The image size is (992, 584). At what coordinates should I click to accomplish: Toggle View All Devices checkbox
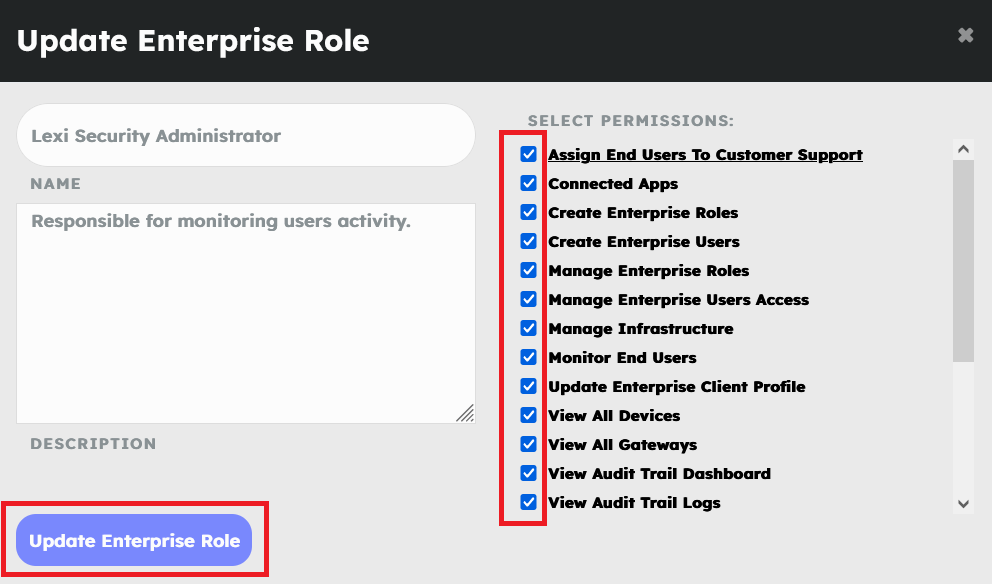point(529,416)
